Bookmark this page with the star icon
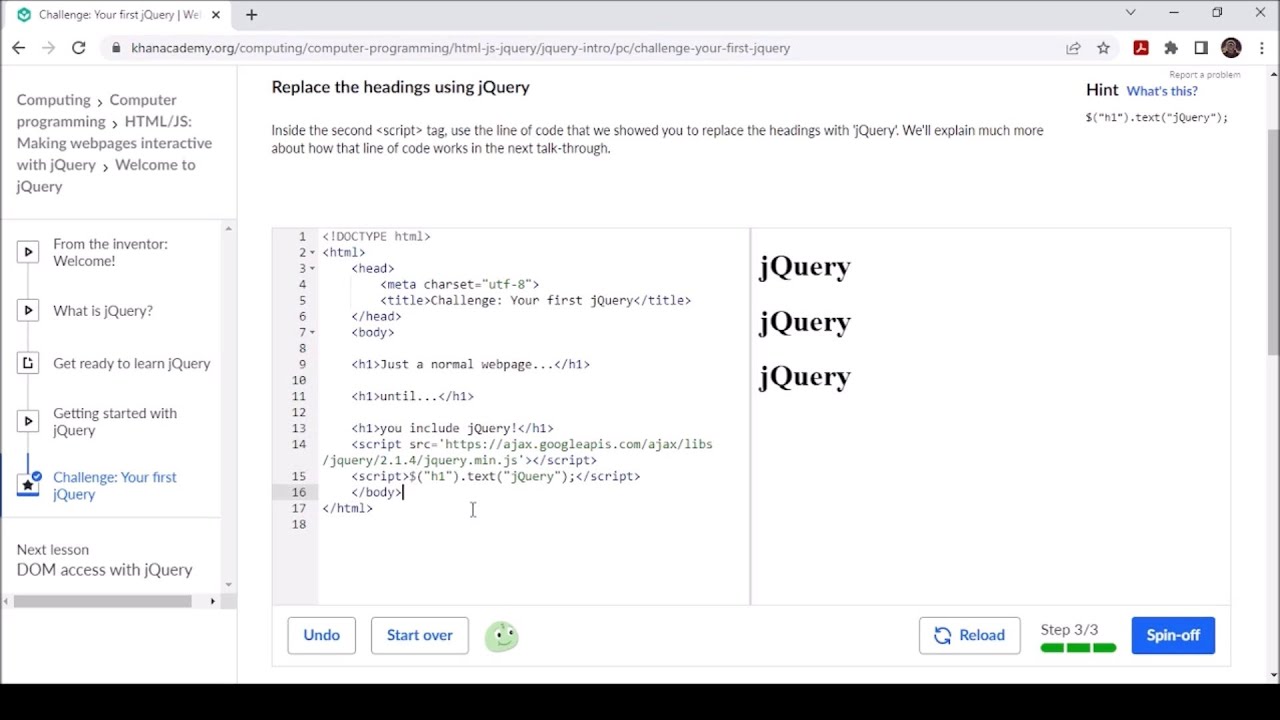1280x720 pixels. coord(1103,48)
